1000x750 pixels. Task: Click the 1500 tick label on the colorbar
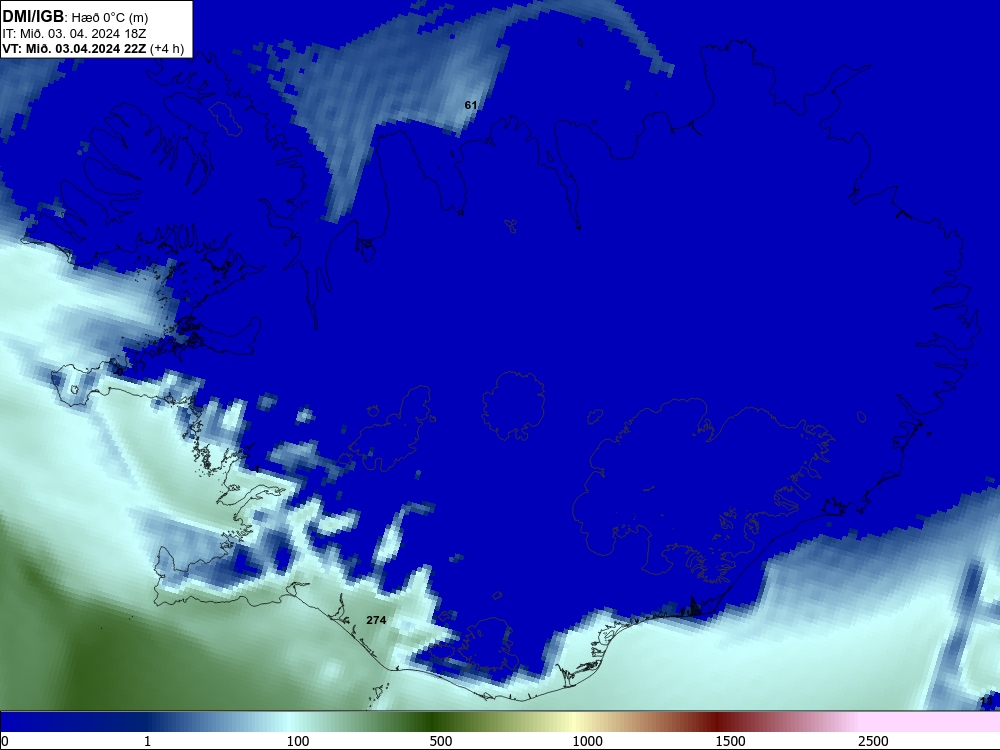(x=730, y=741)
